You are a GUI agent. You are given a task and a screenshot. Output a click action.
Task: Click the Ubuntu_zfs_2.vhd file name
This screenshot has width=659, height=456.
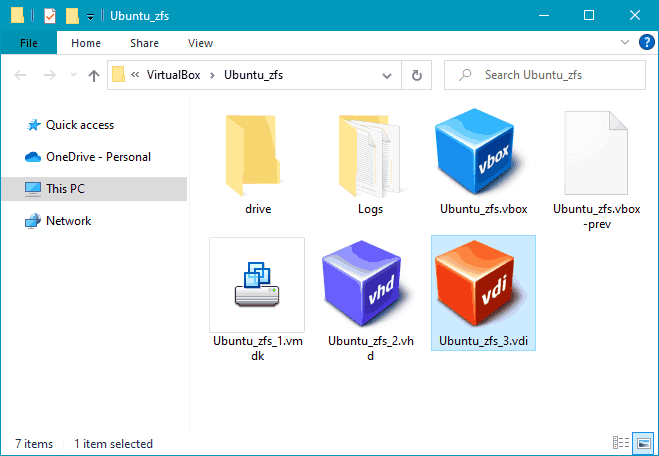click(371, 348)
